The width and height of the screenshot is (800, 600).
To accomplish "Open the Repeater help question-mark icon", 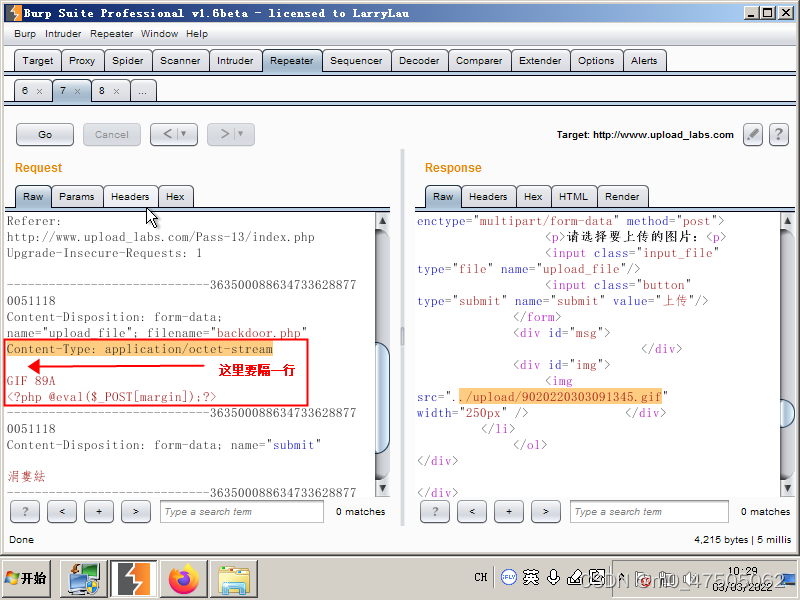I will [x=779, y=135].
